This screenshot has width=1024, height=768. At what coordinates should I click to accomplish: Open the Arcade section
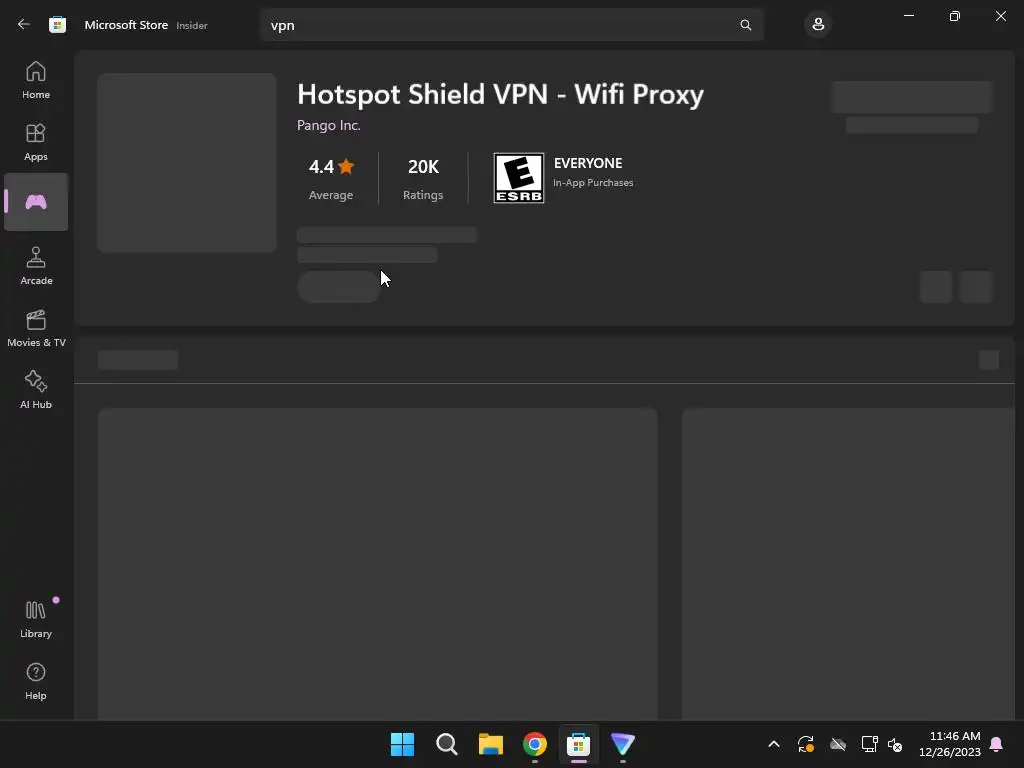tap(36, 266)
